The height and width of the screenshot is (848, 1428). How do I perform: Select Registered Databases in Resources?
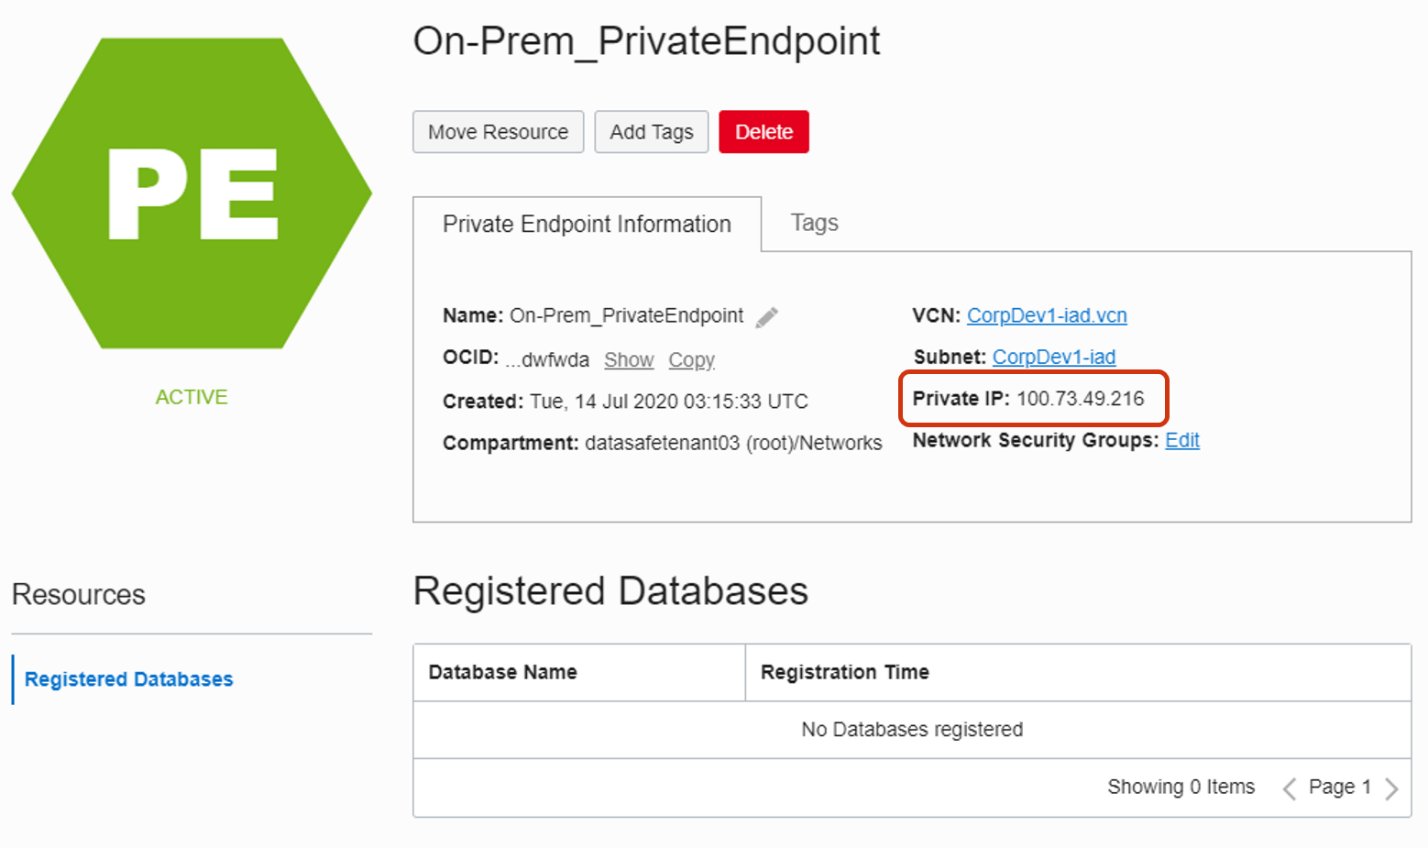[x=129, y=679]
